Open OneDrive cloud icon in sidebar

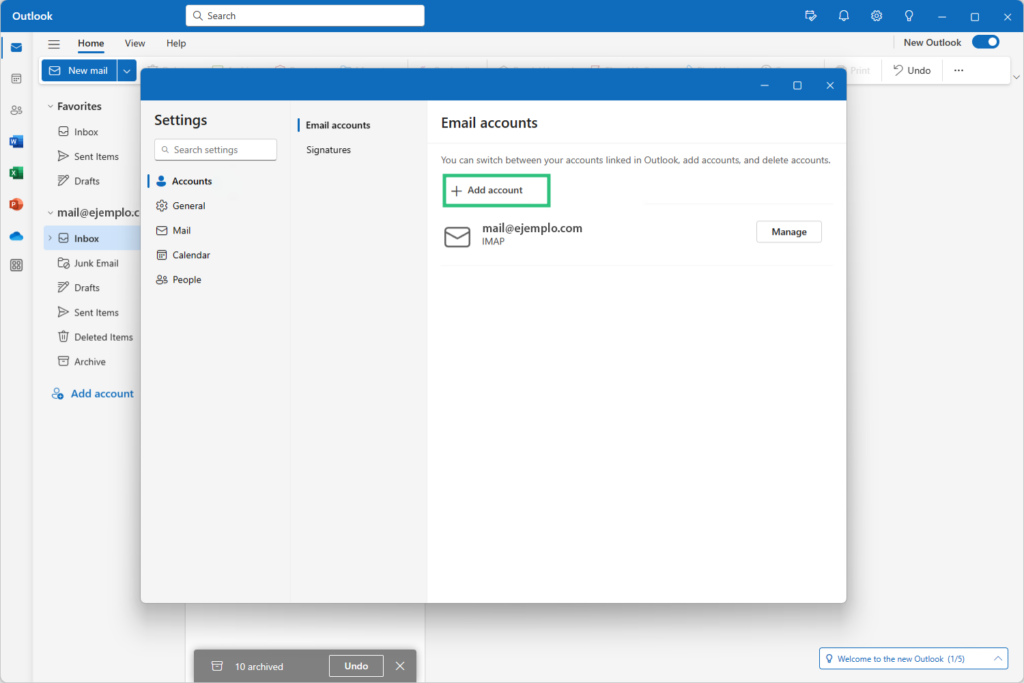[x=16, y=236]
